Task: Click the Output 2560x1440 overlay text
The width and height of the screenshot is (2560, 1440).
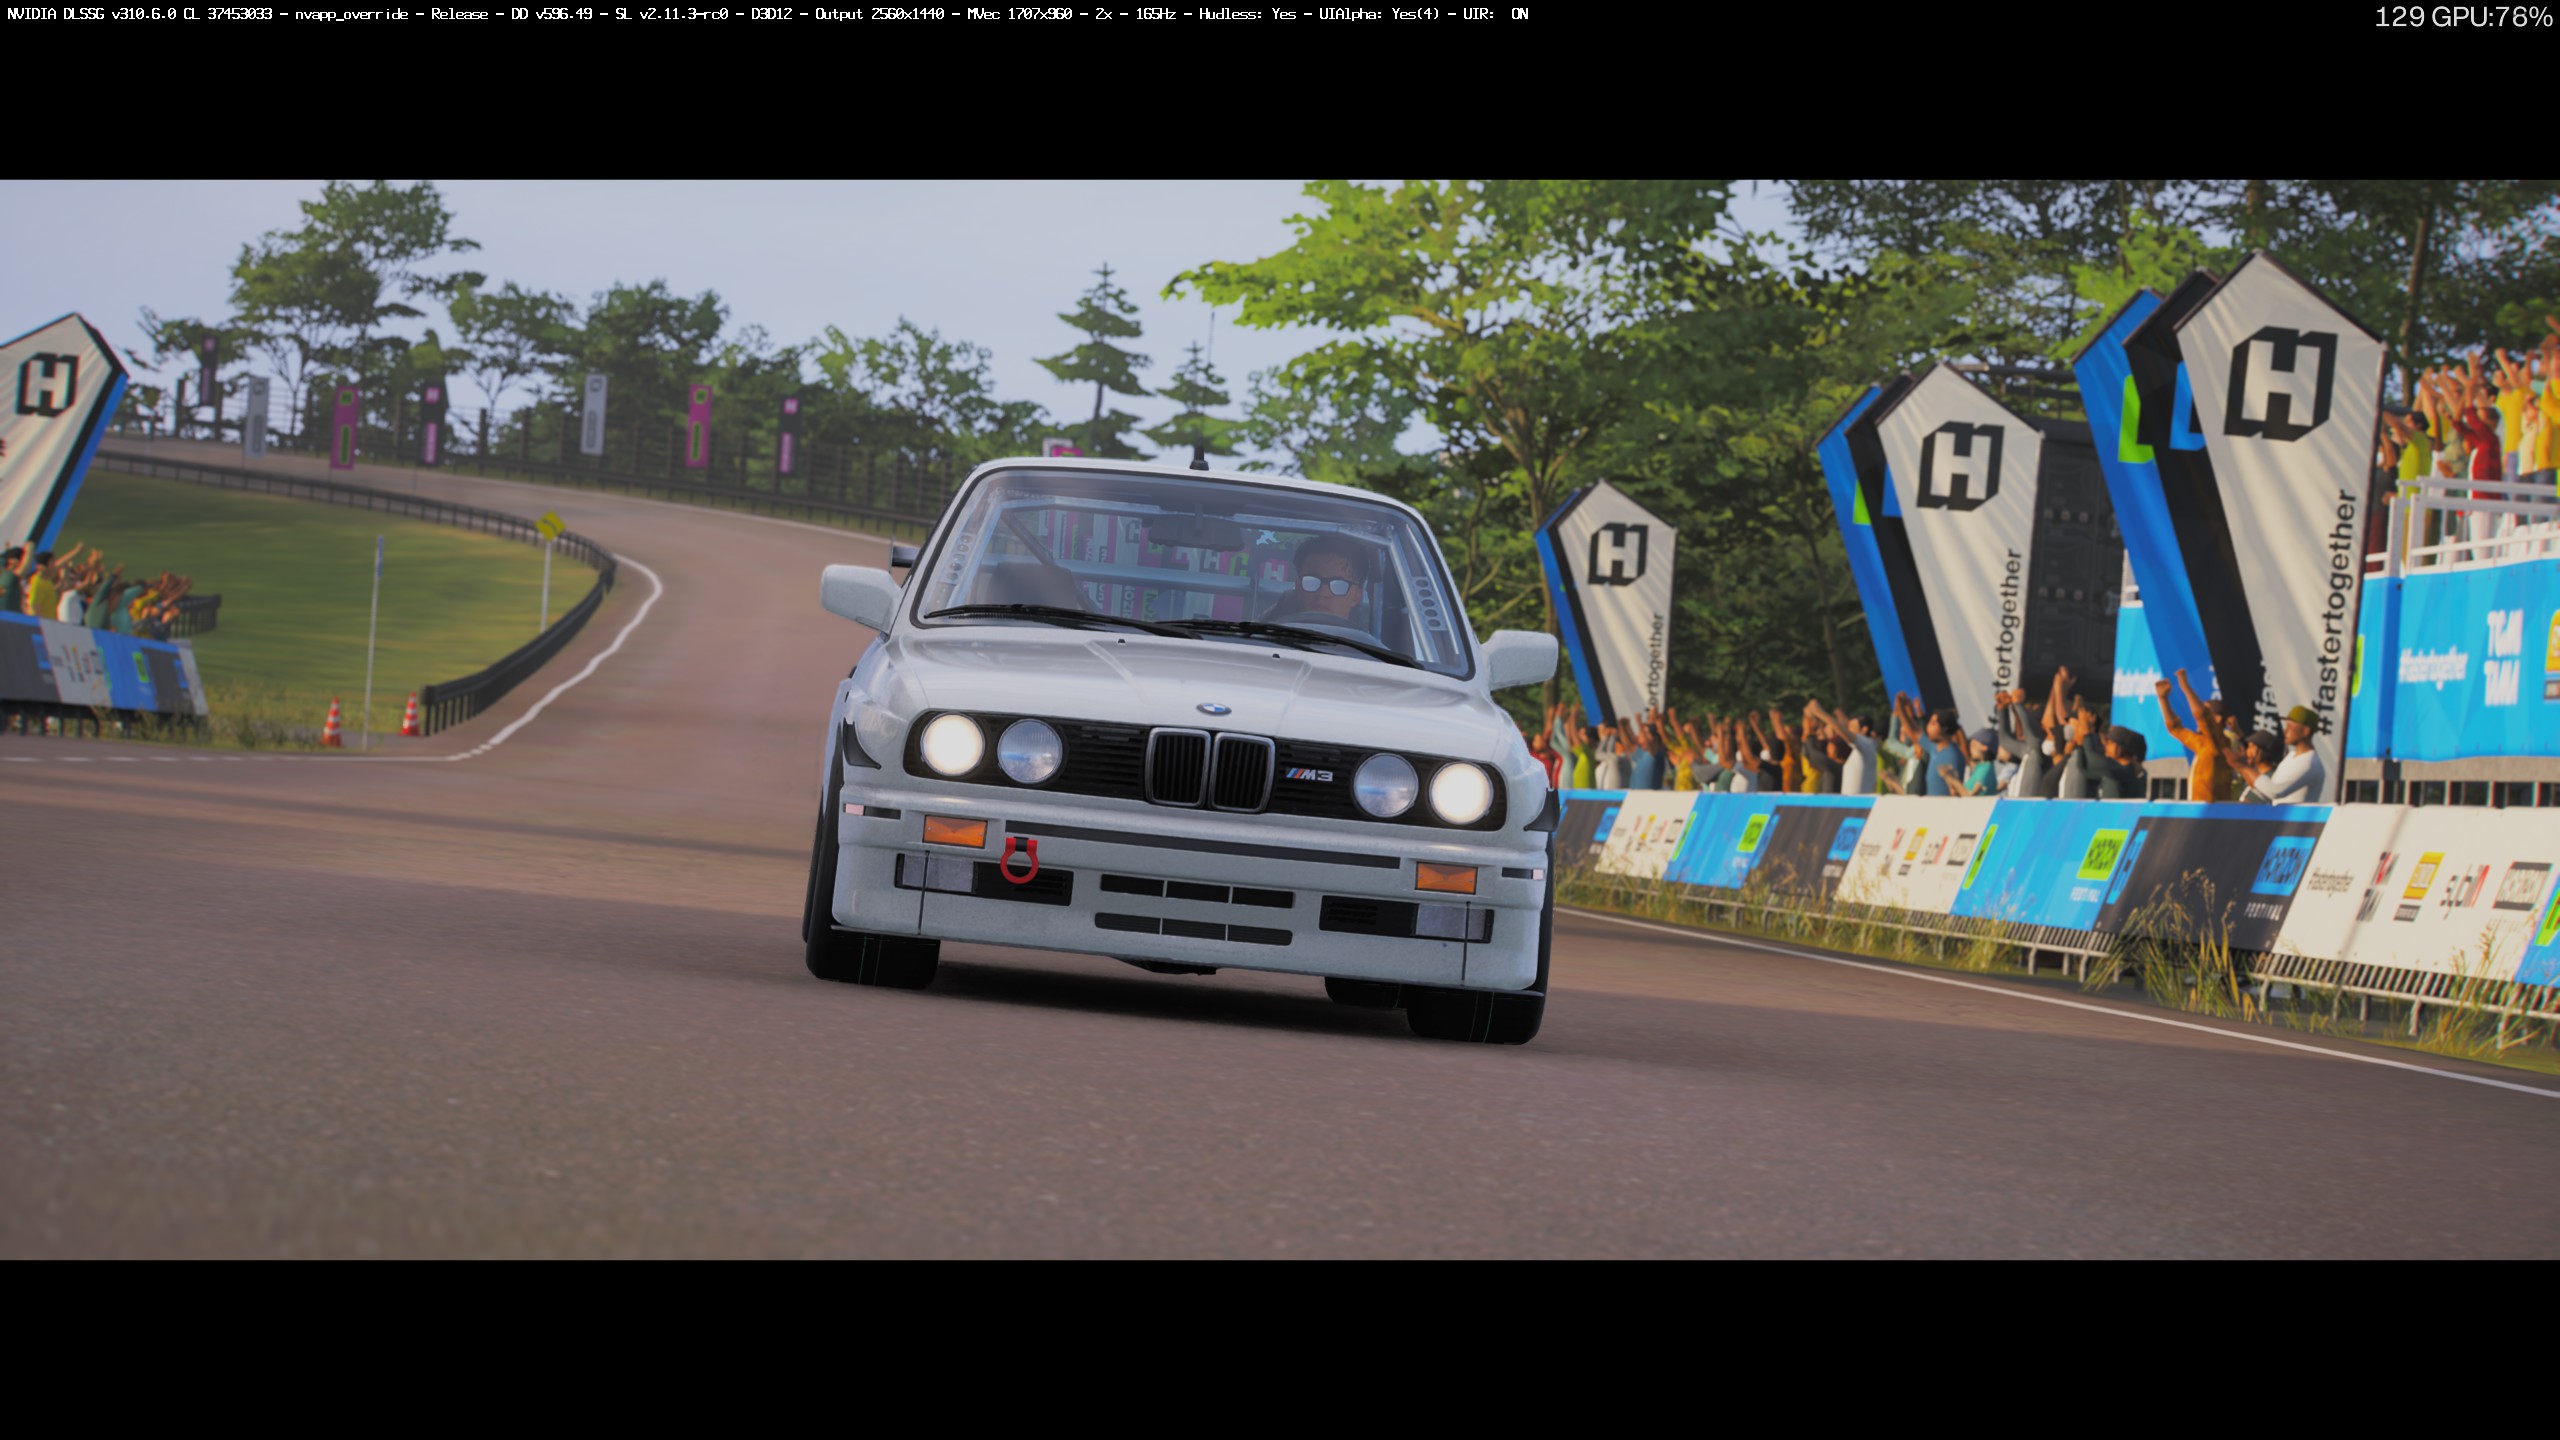Action: (x=879, y=14)
